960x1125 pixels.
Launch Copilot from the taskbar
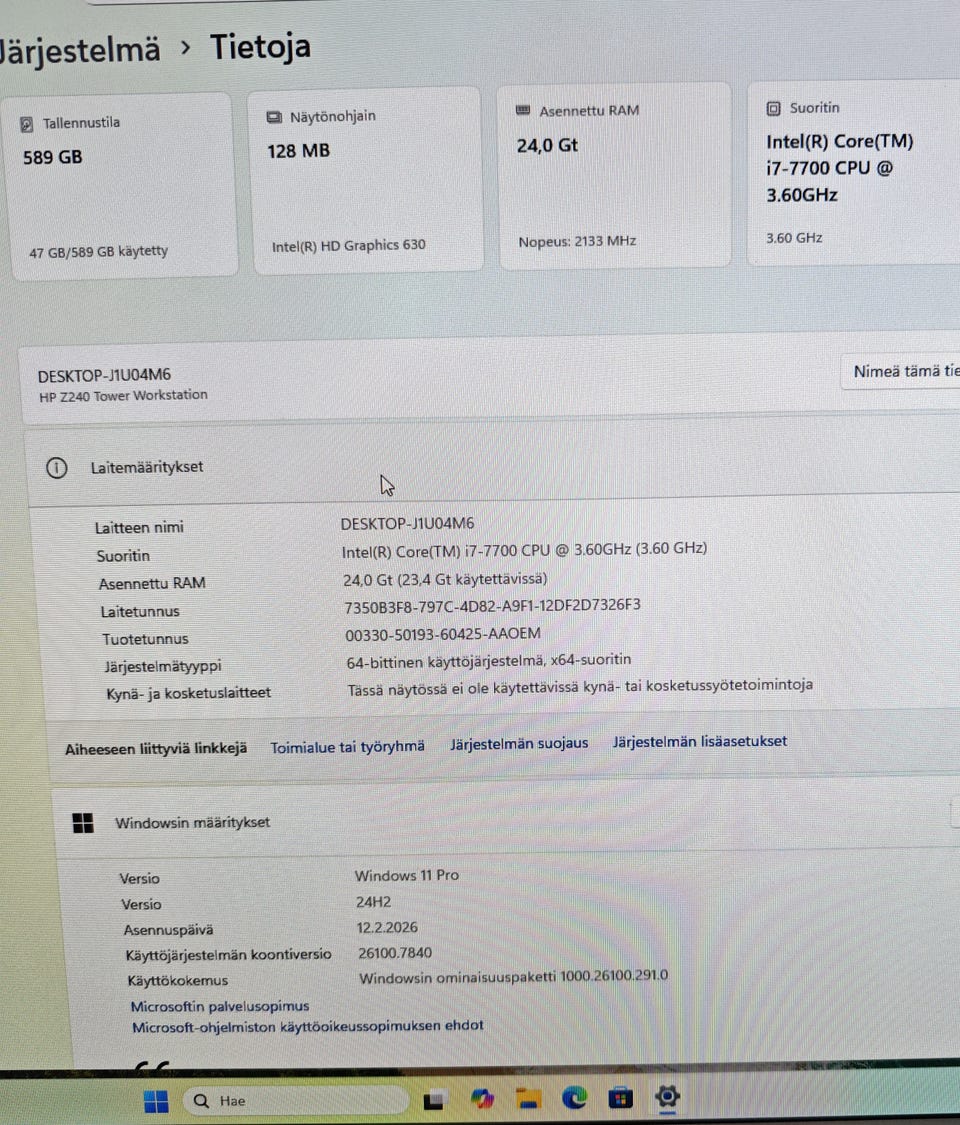coord(482,1098)
